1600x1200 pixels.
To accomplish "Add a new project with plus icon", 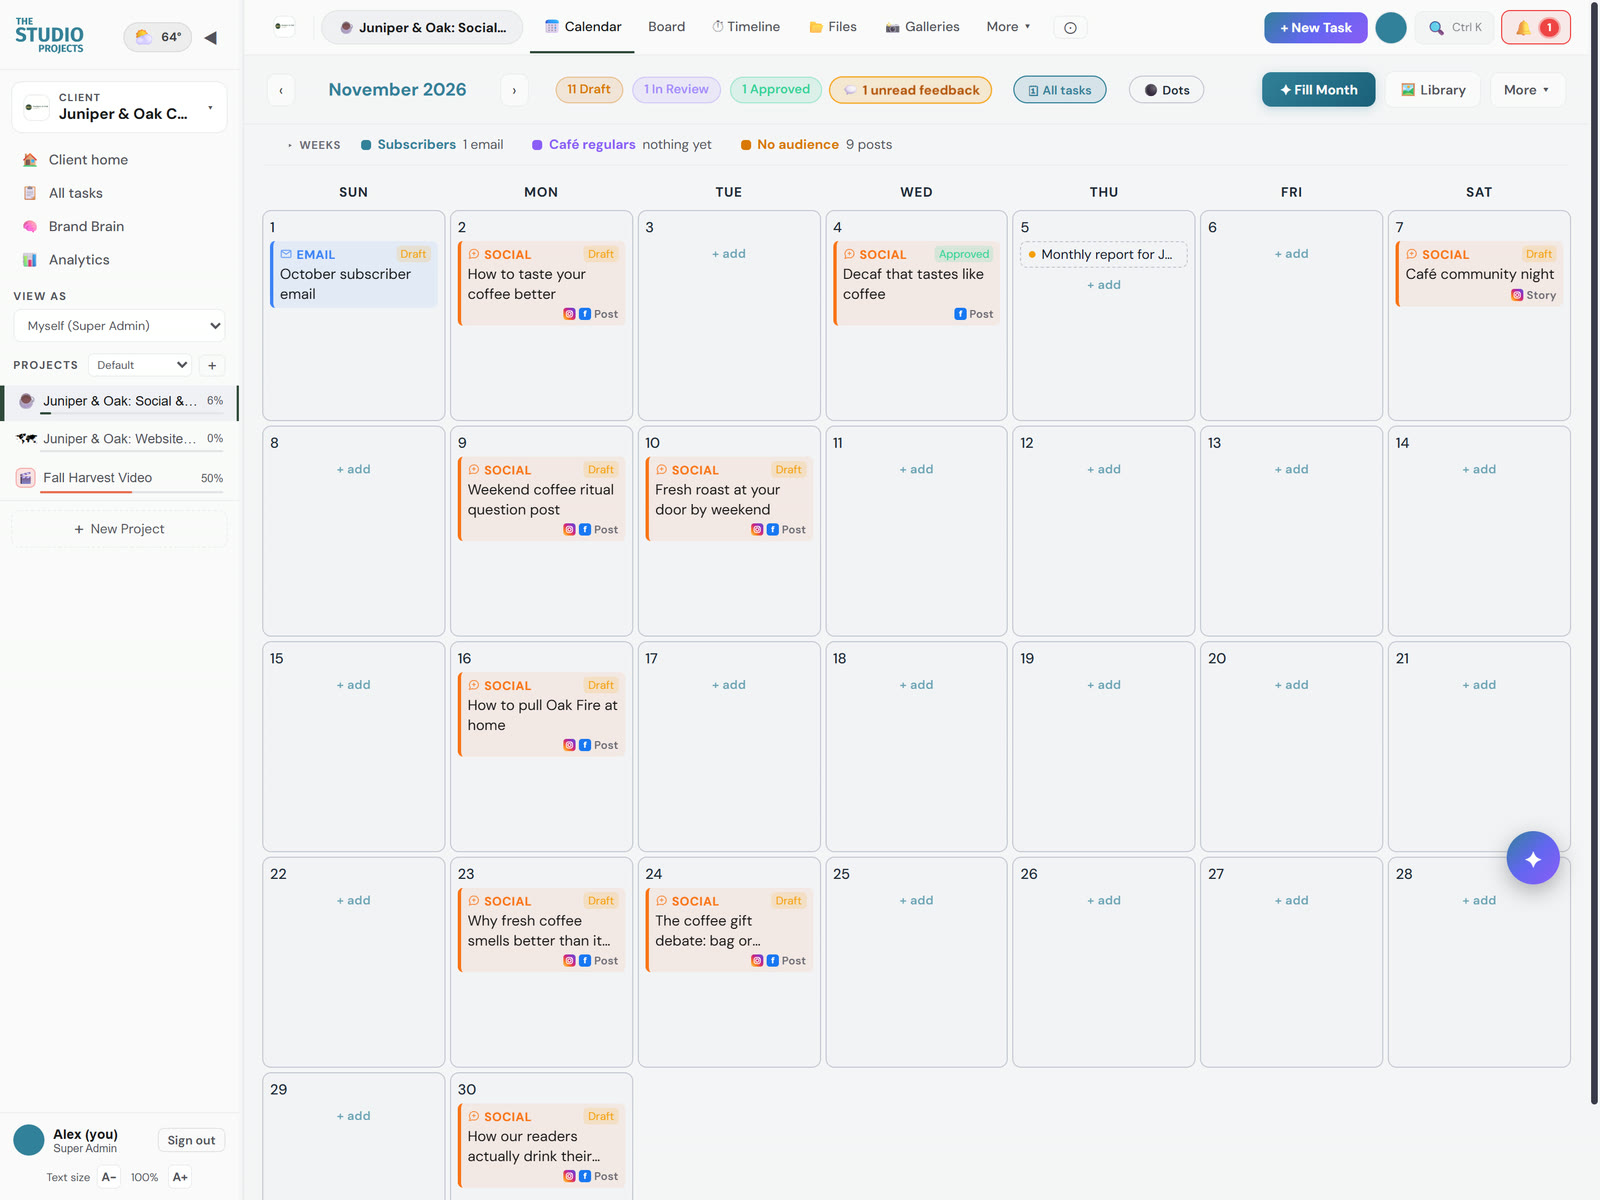I will (212, 366).
